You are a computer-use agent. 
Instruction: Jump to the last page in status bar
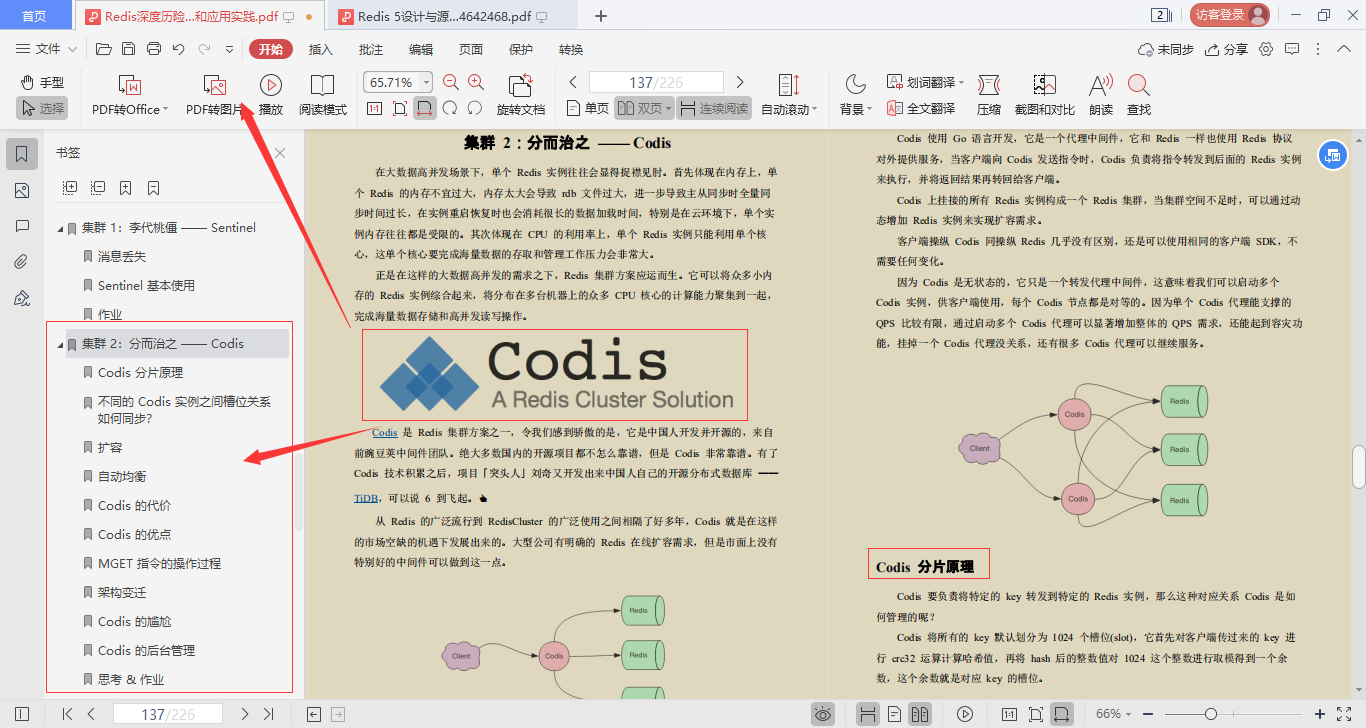[268, 714]
